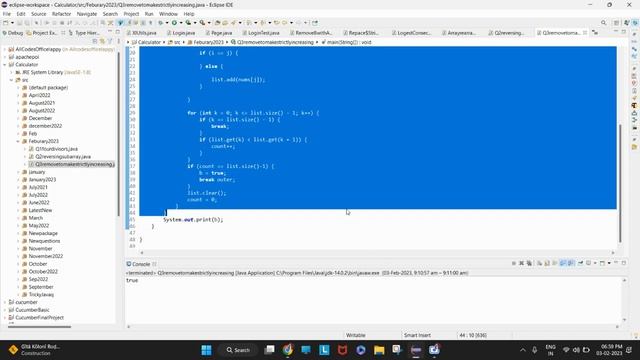Click Chrome icon in taskbar

pyautogui.click(x=287, y=350)
